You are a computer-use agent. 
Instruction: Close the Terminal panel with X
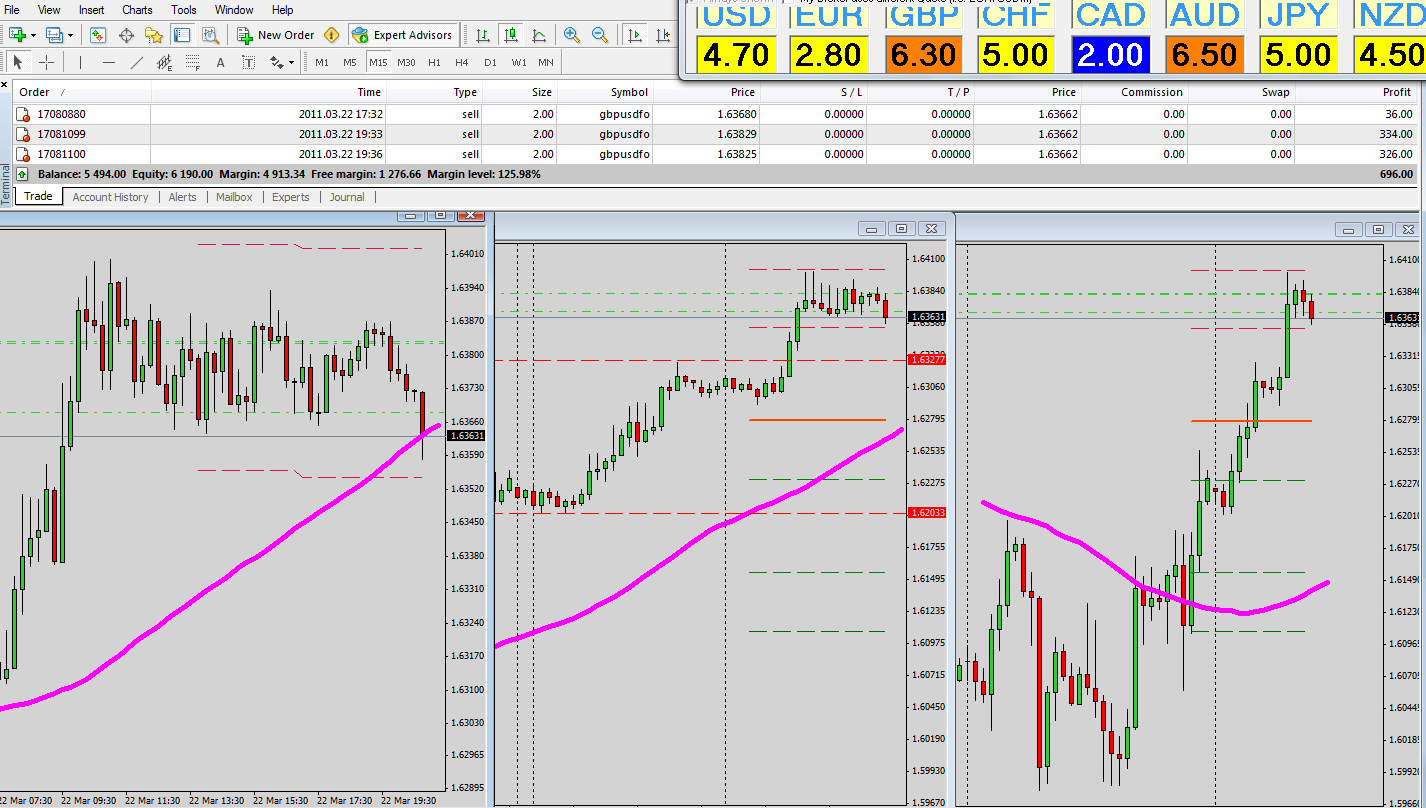5,85
